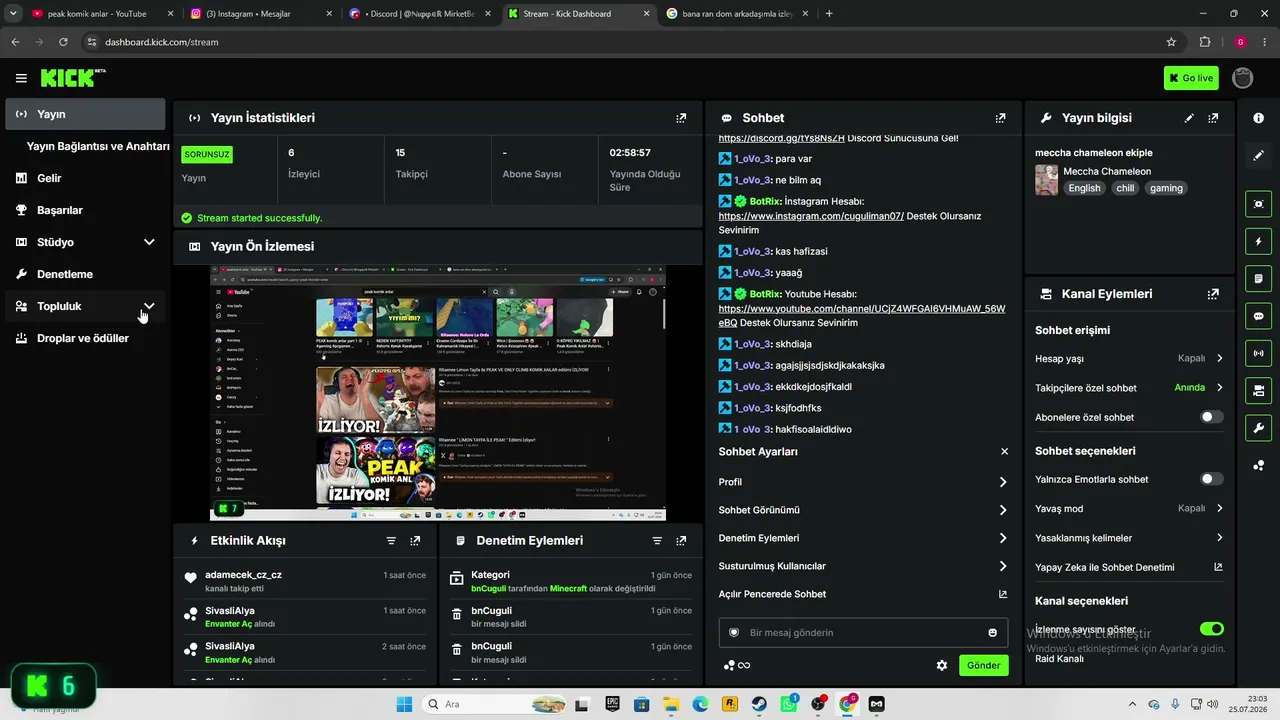
Task: Pop out the Yayın bilgisi panel
Action: (x=1213, y=118)
